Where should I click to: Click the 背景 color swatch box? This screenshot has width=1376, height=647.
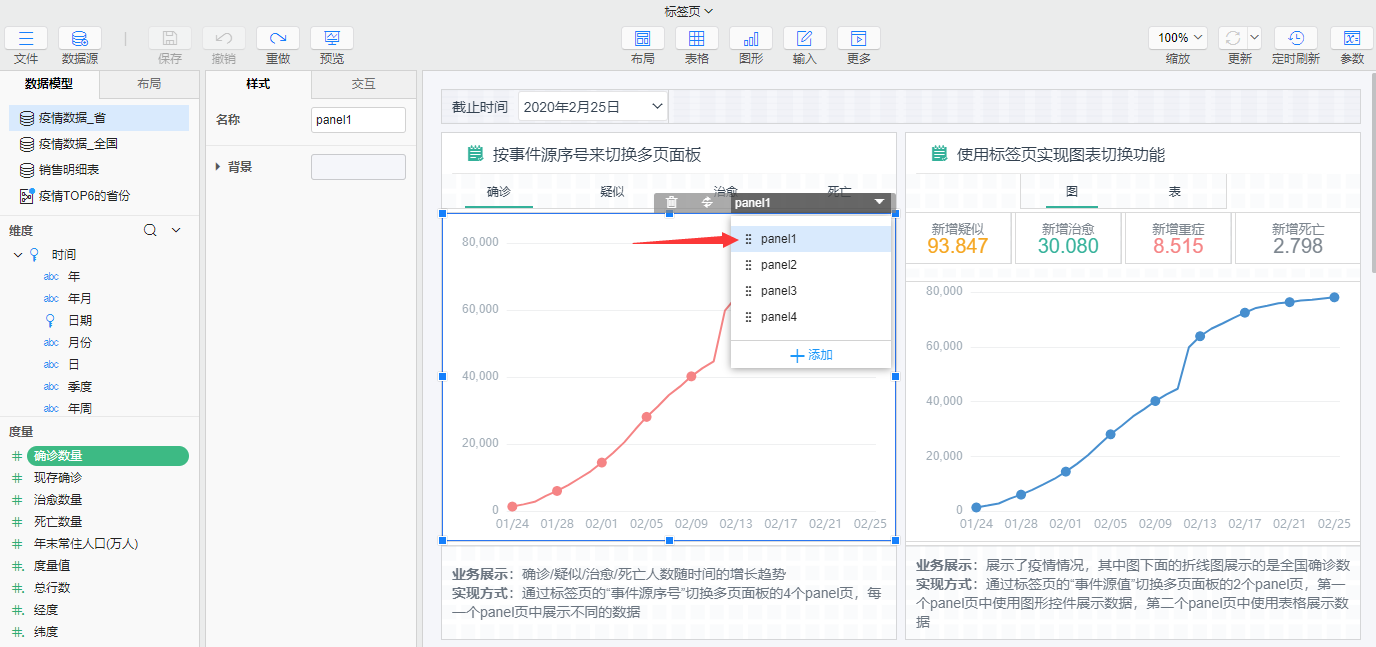(358, 167)
